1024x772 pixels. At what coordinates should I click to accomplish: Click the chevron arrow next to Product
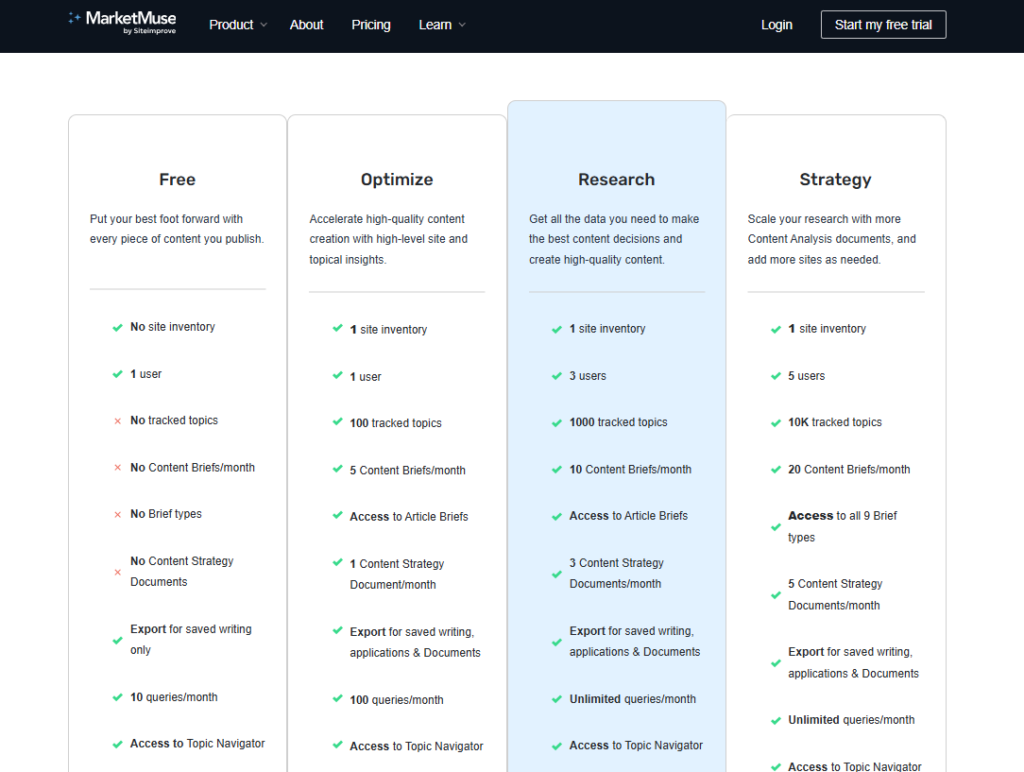click(262, 25)
